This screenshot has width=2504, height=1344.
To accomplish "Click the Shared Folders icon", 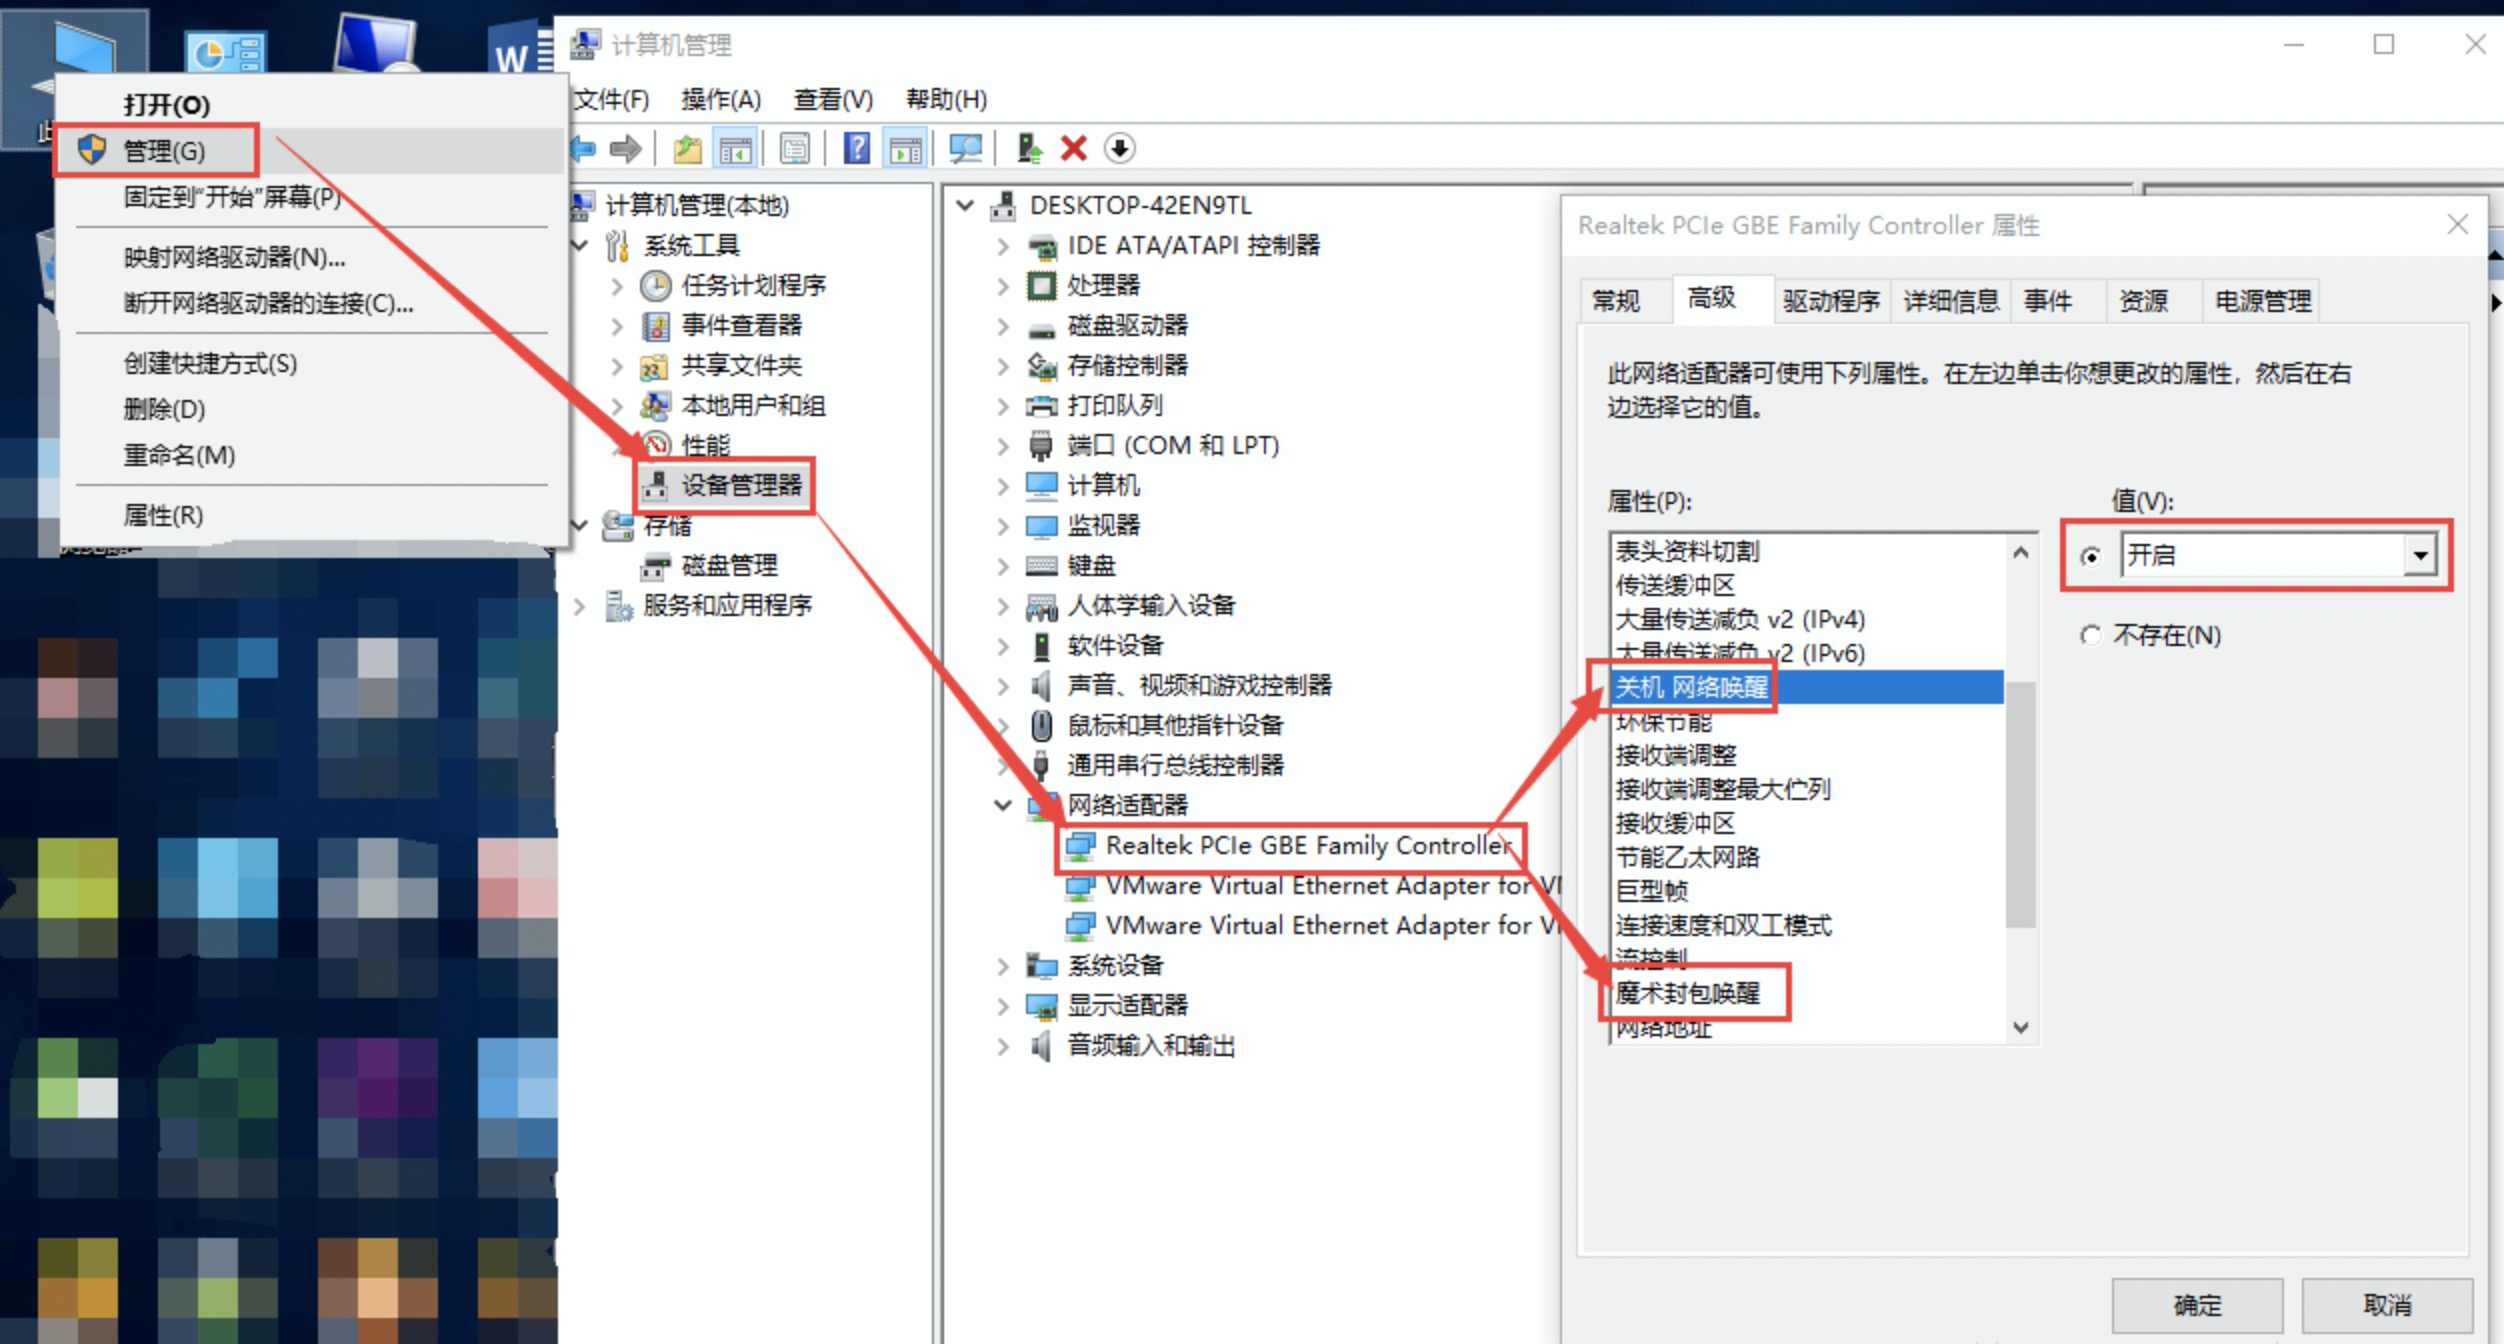I will 654,366.
